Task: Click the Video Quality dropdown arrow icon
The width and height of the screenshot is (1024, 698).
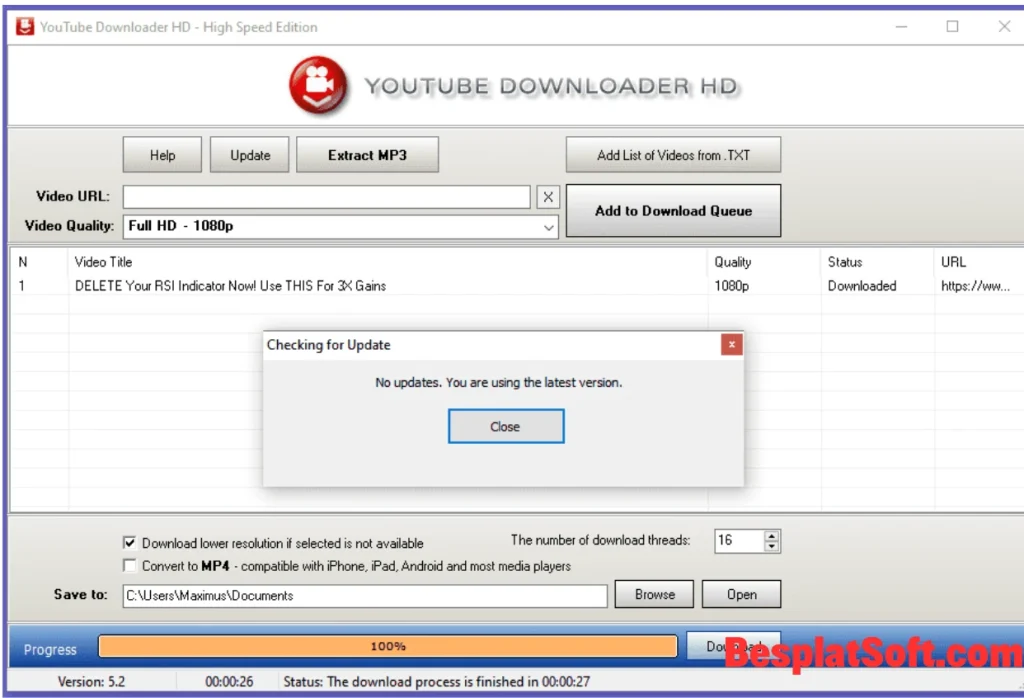Action: (548, 227)
